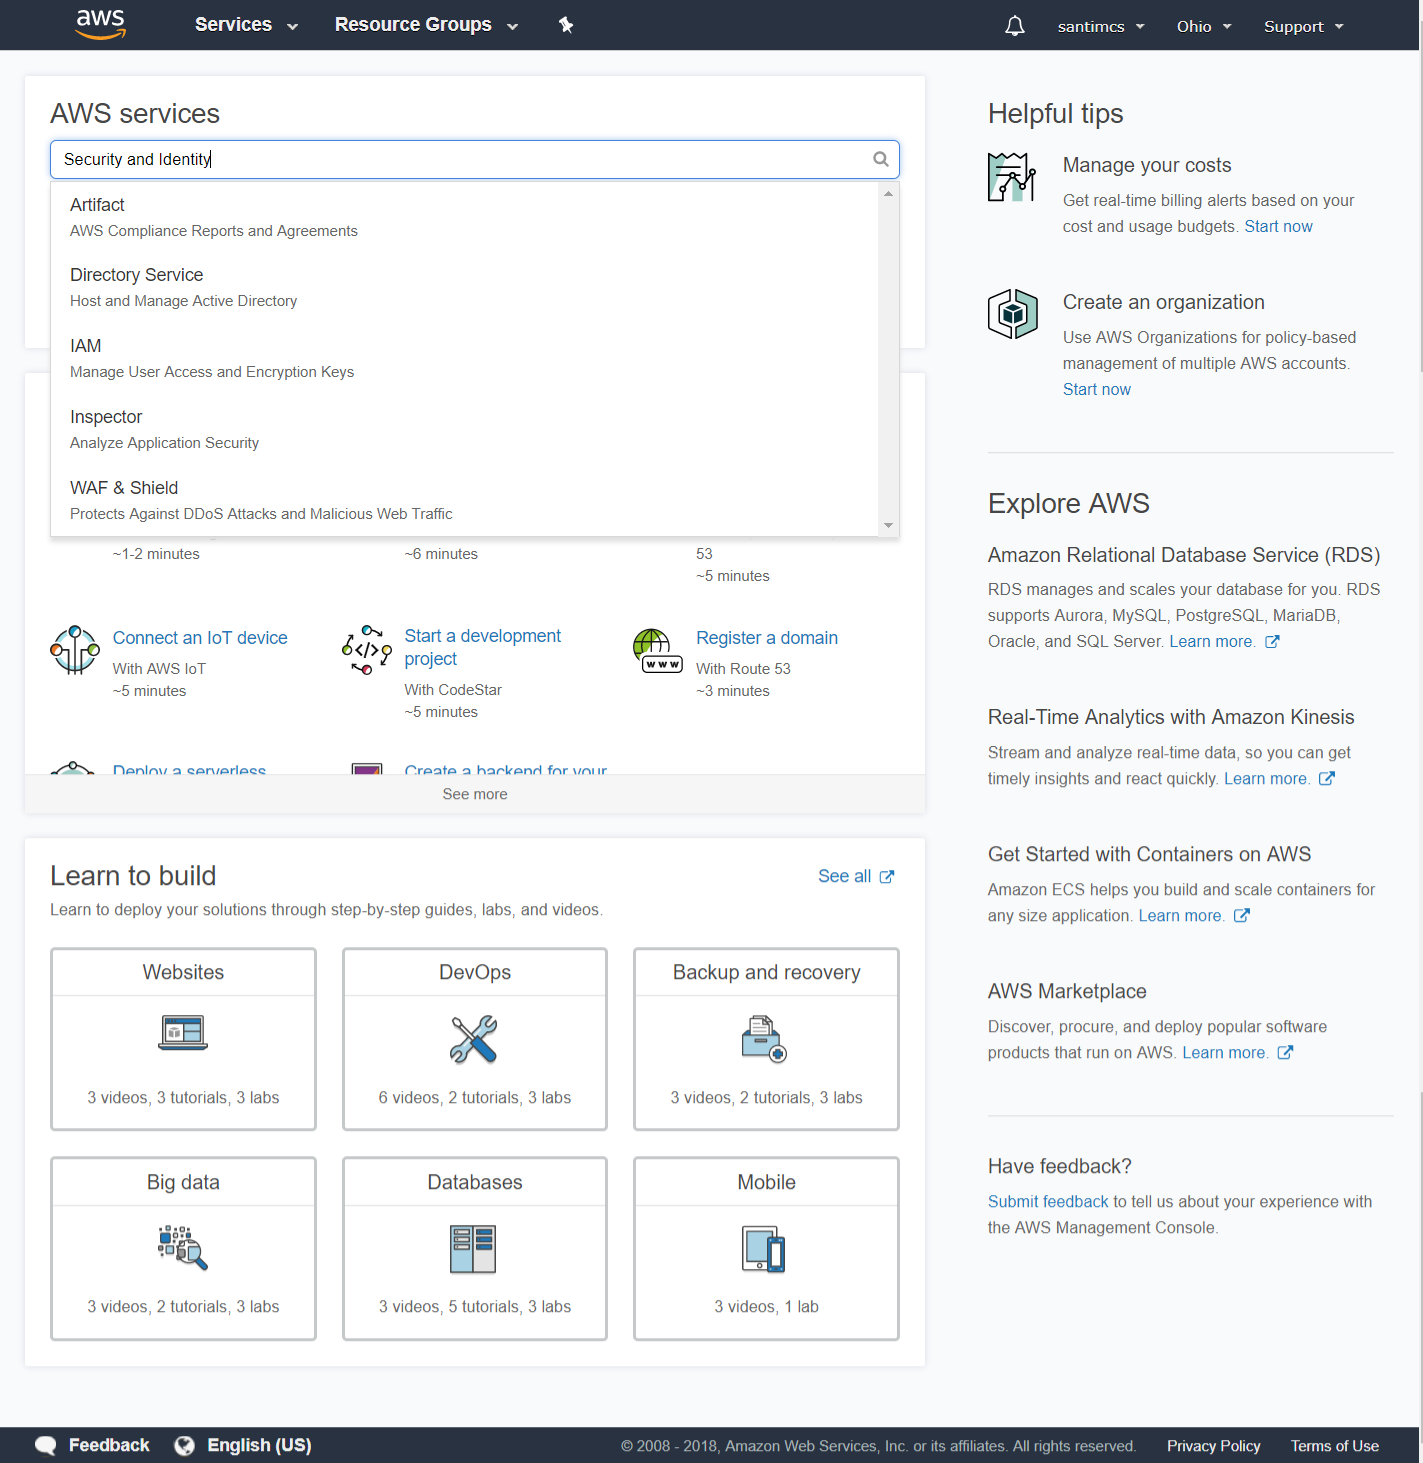This screenshot has height=1463, width=1423.
Task: Click the results list scroll up arrow
Action: point(888,194)
